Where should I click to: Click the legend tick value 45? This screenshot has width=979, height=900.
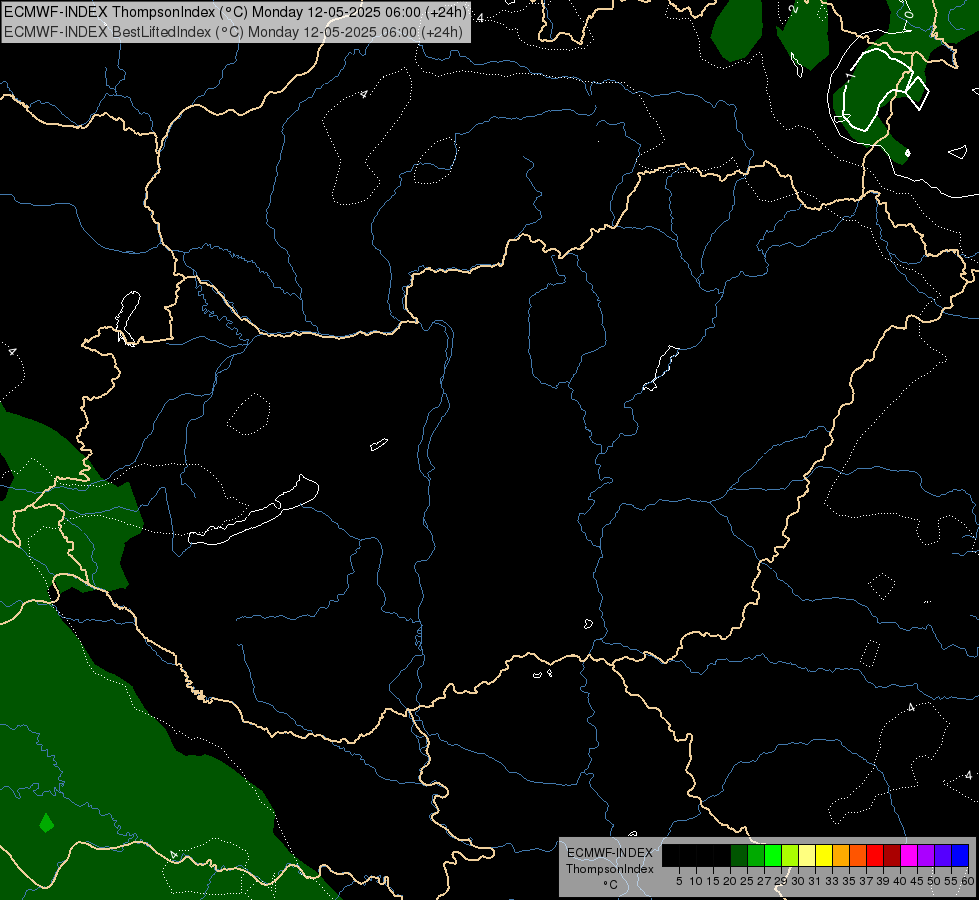917,881
